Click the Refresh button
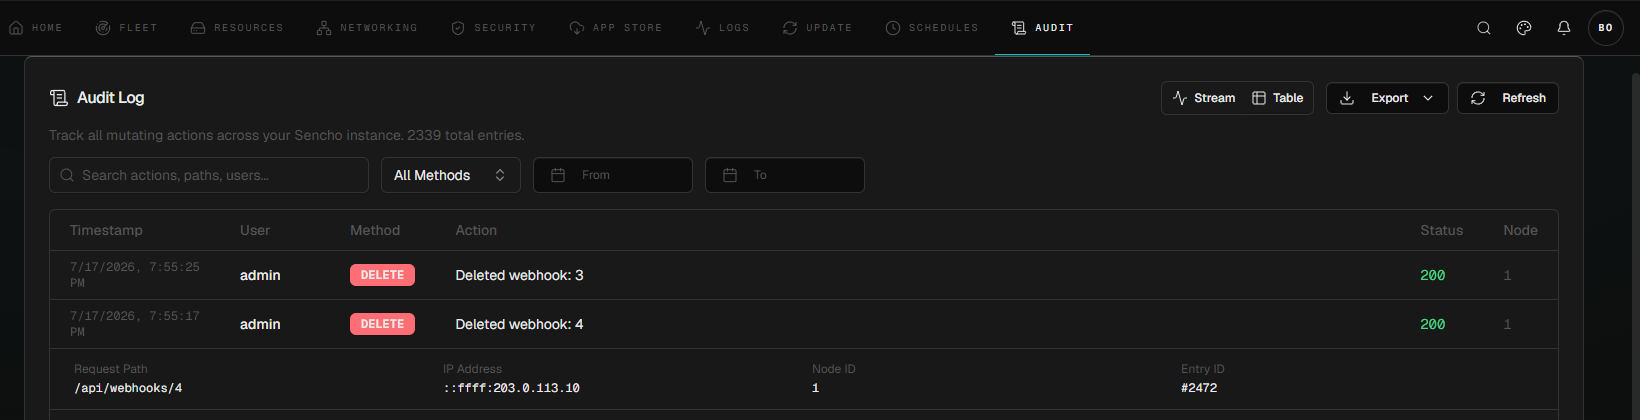This screenshot has width=1640, height=420. tap(1508, 98)
